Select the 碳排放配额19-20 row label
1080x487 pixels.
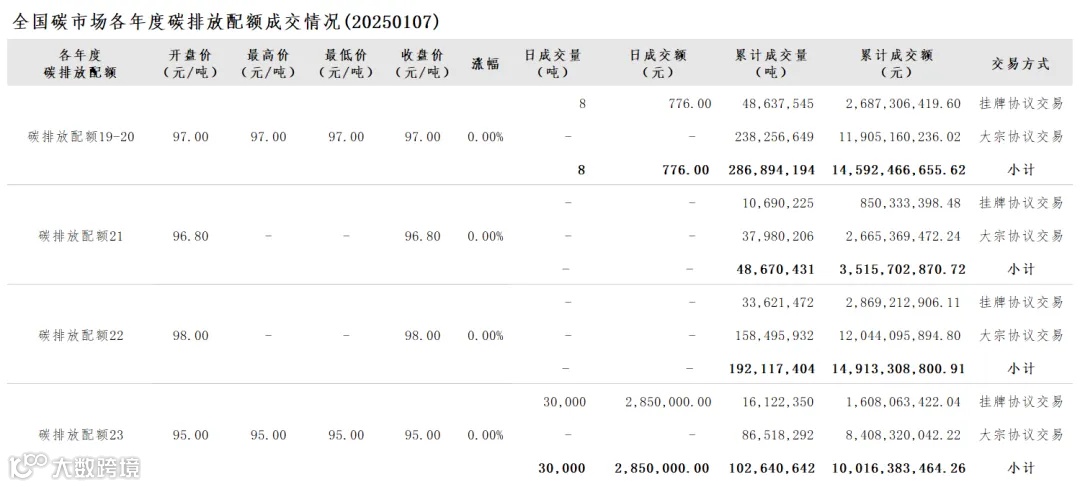click(81, 136)
